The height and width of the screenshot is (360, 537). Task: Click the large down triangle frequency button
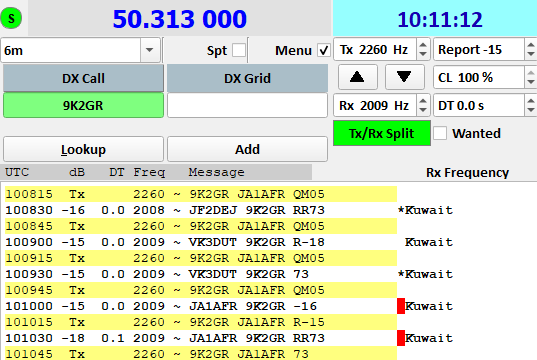click(x=404, y=77)
